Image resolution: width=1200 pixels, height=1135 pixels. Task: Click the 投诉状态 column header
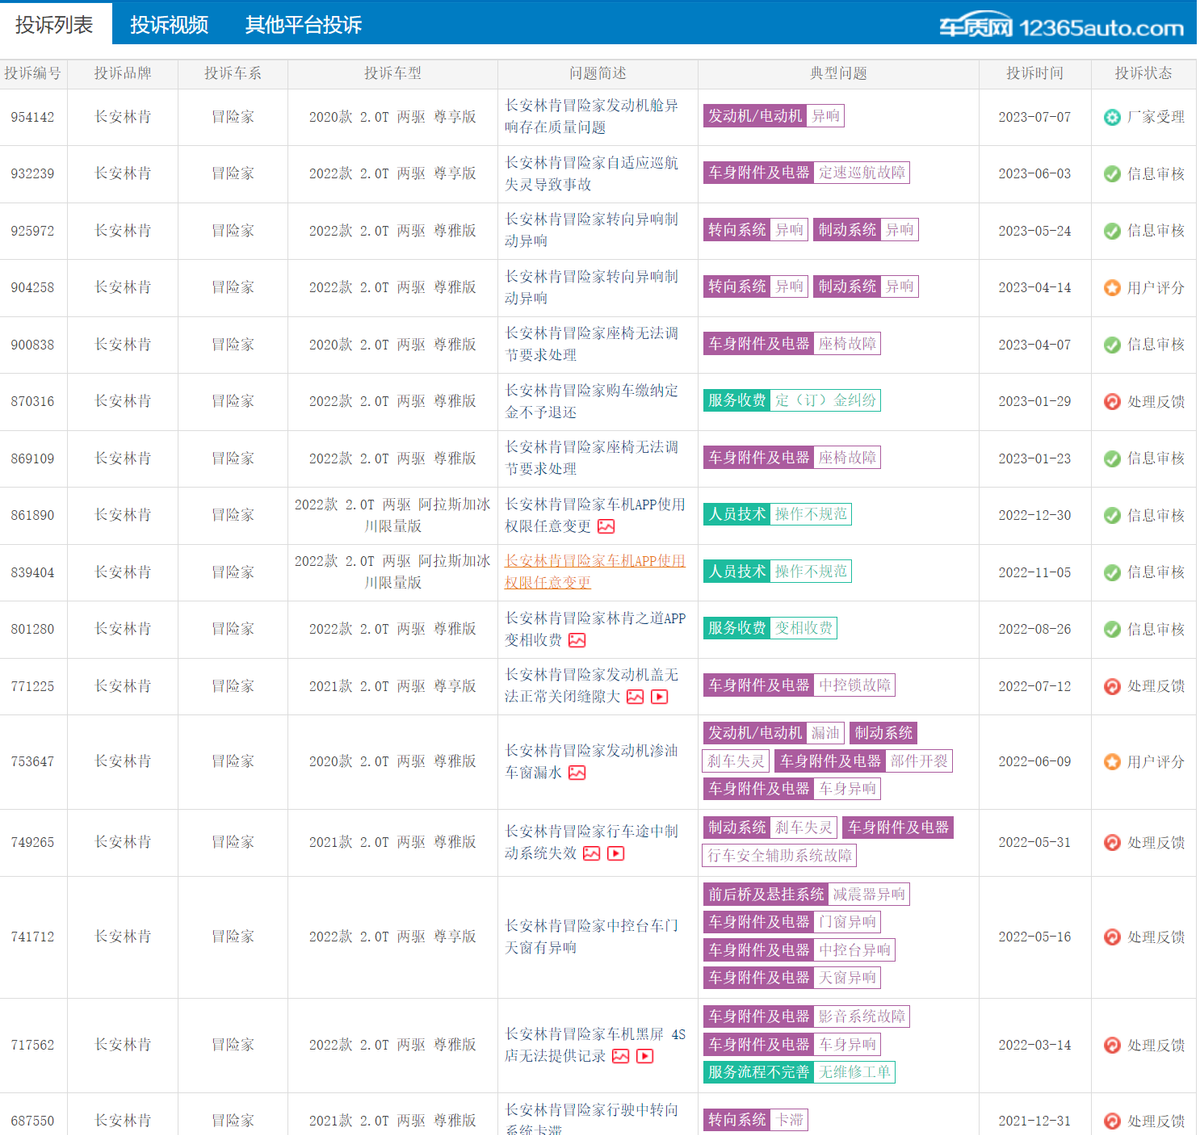pos(1144,74)
